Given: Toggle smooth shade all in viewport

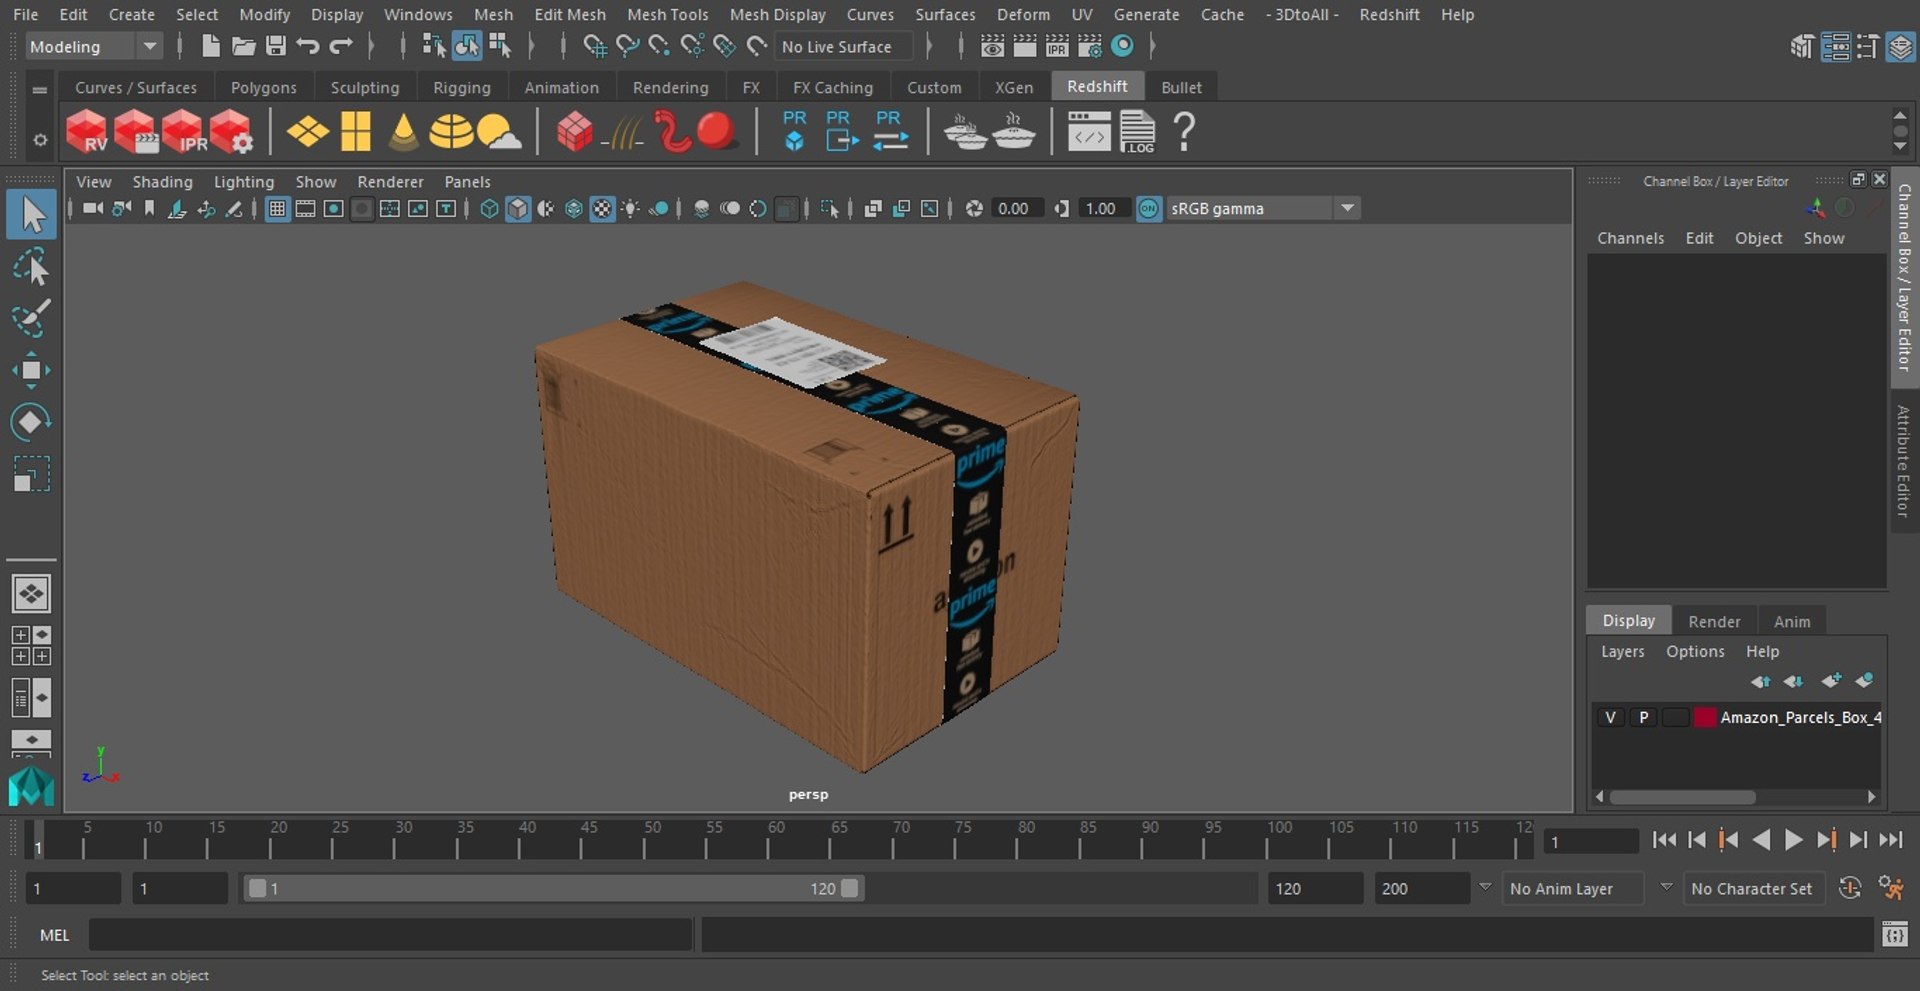Looking at the screenshot, I should click(x=518, y=208).
